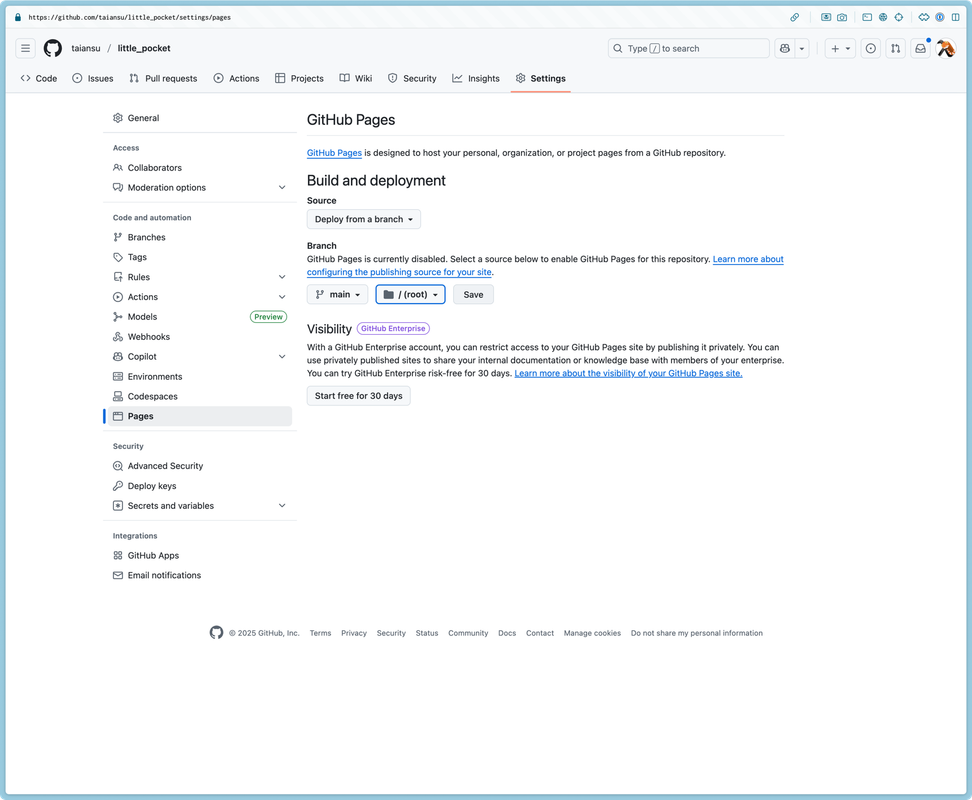Open Email notifications in sidebar

point(200,576)
